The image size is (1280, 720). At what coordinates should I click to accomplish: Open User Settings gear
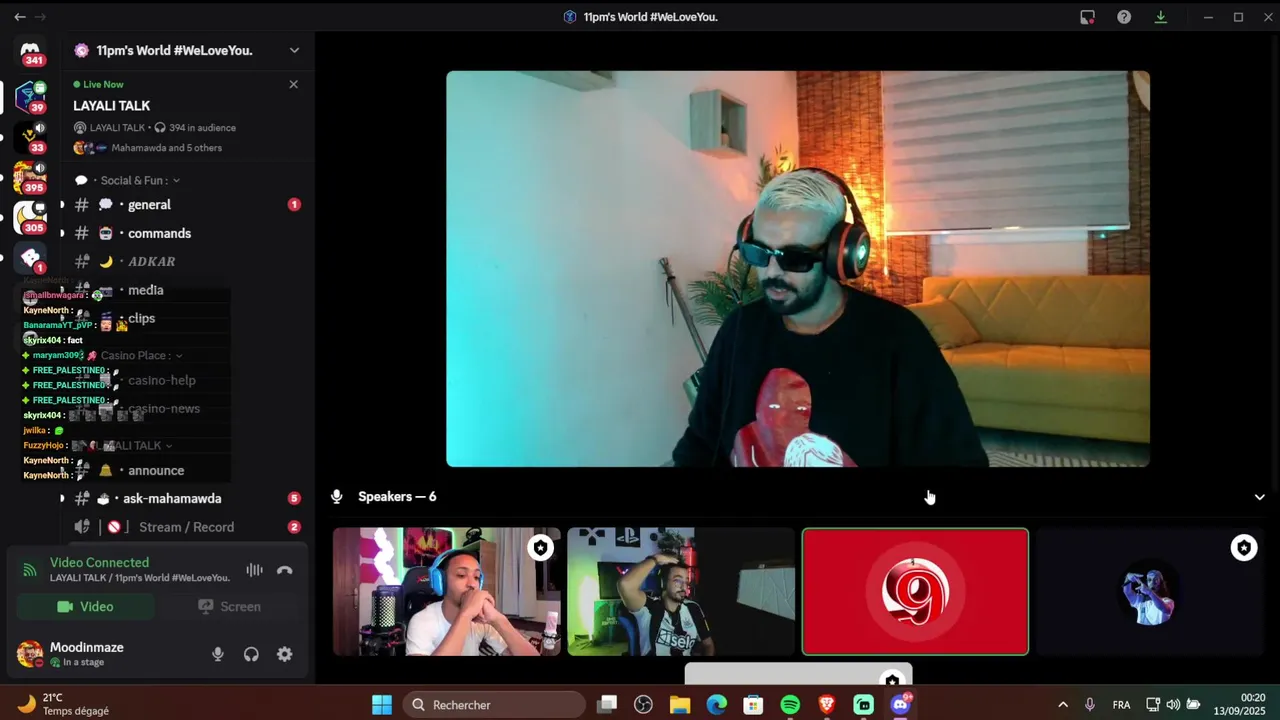pyautogui.click(x=285, y=654)
